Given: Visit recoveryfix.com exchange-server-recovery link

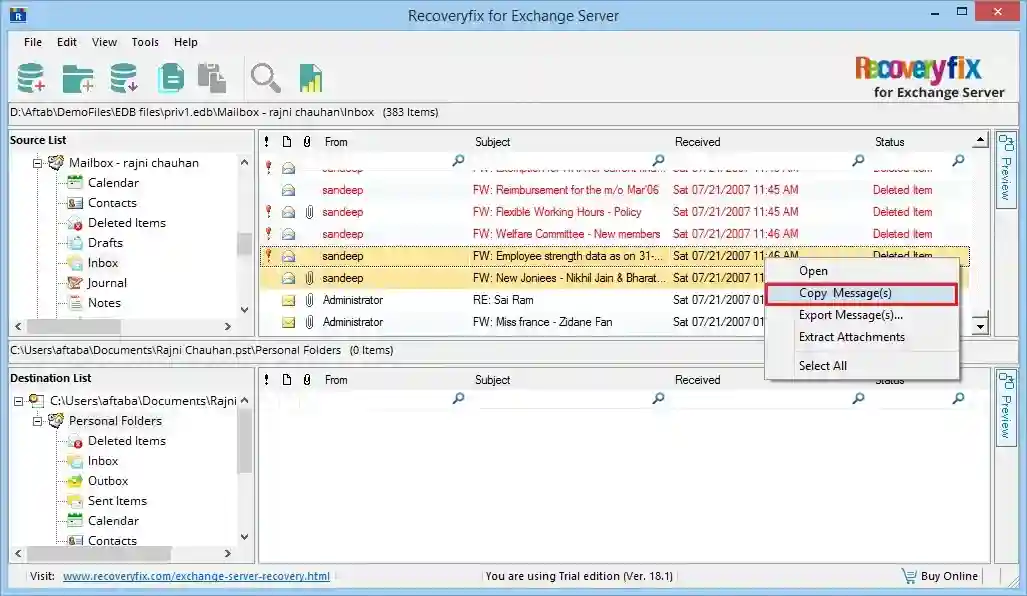Looking at the screenshot, I should pos(196,576).
